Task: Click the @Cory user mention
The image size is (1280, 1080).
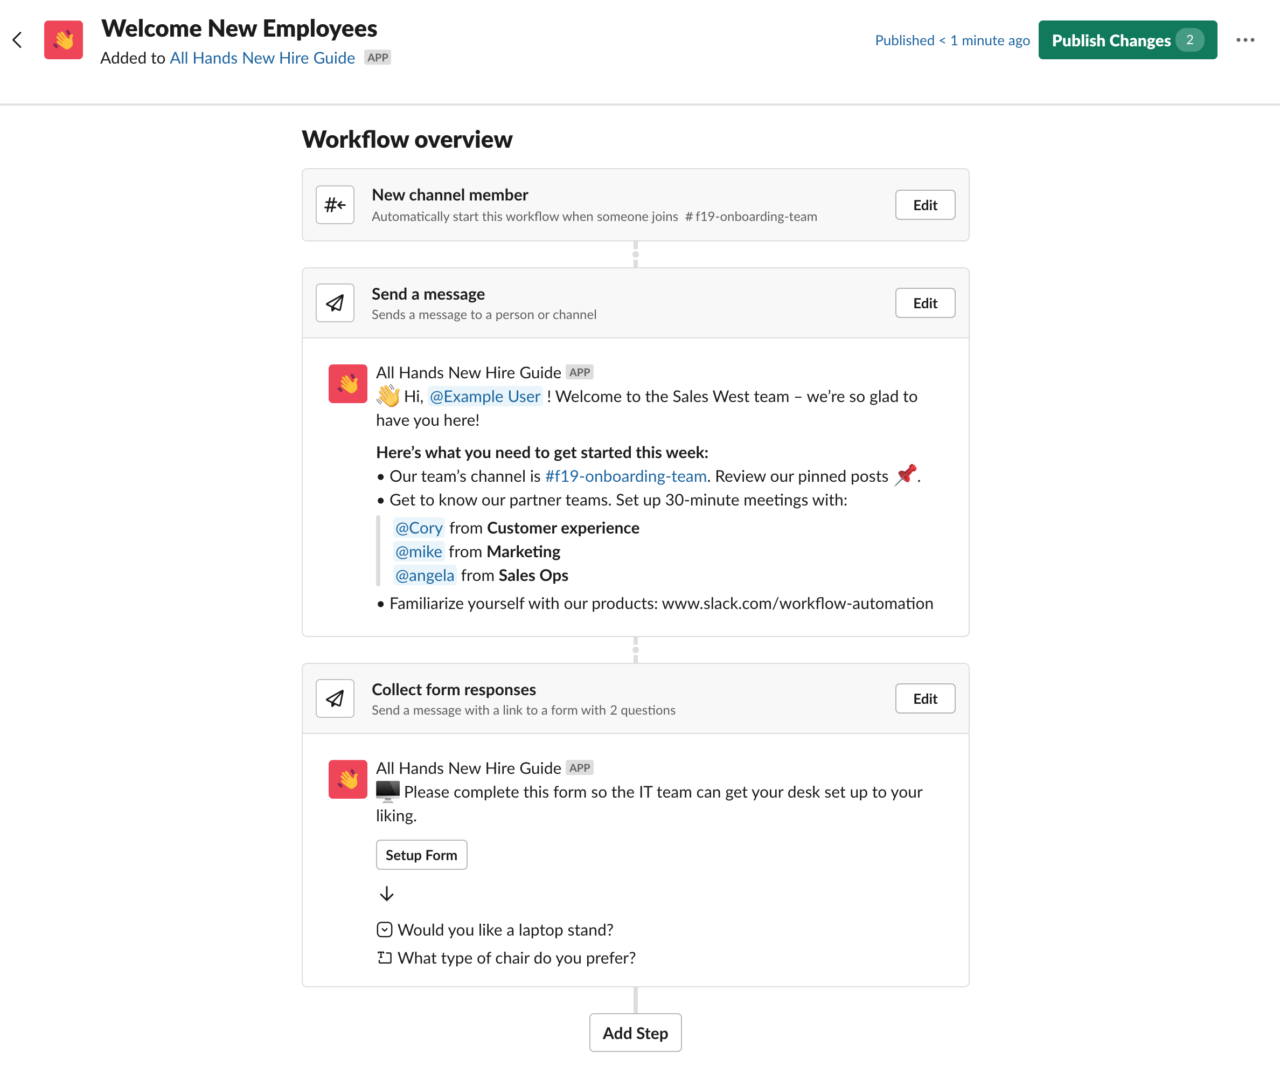Action: [418, 527]
